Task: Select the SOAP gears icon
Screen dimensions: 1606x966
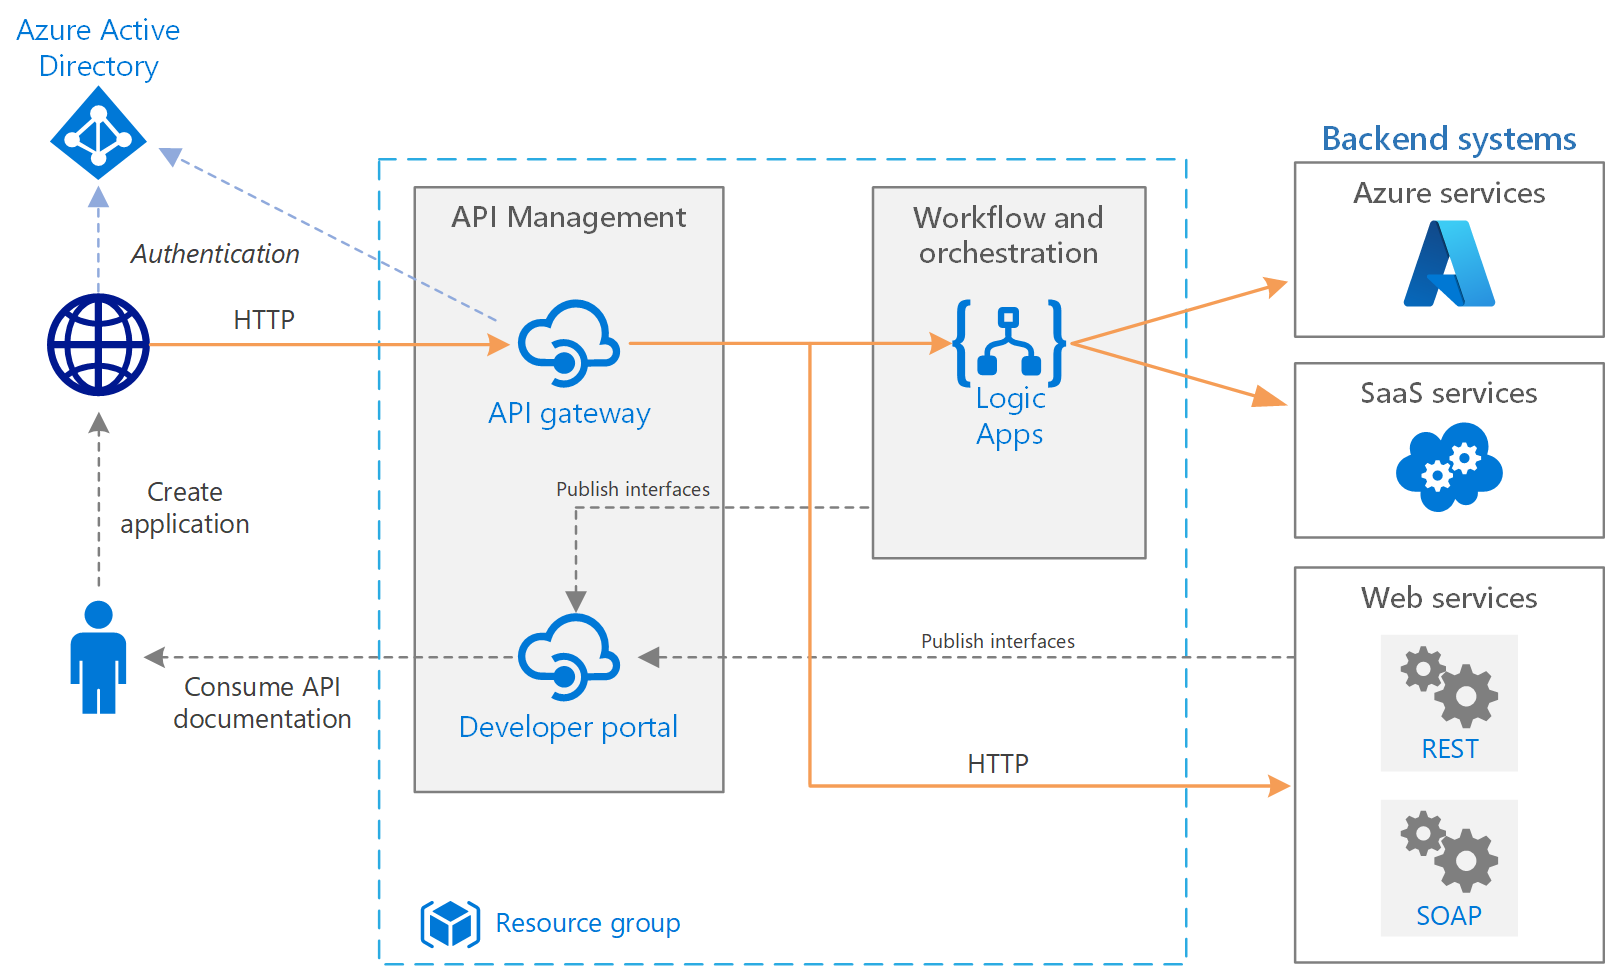Action: 1449,852
